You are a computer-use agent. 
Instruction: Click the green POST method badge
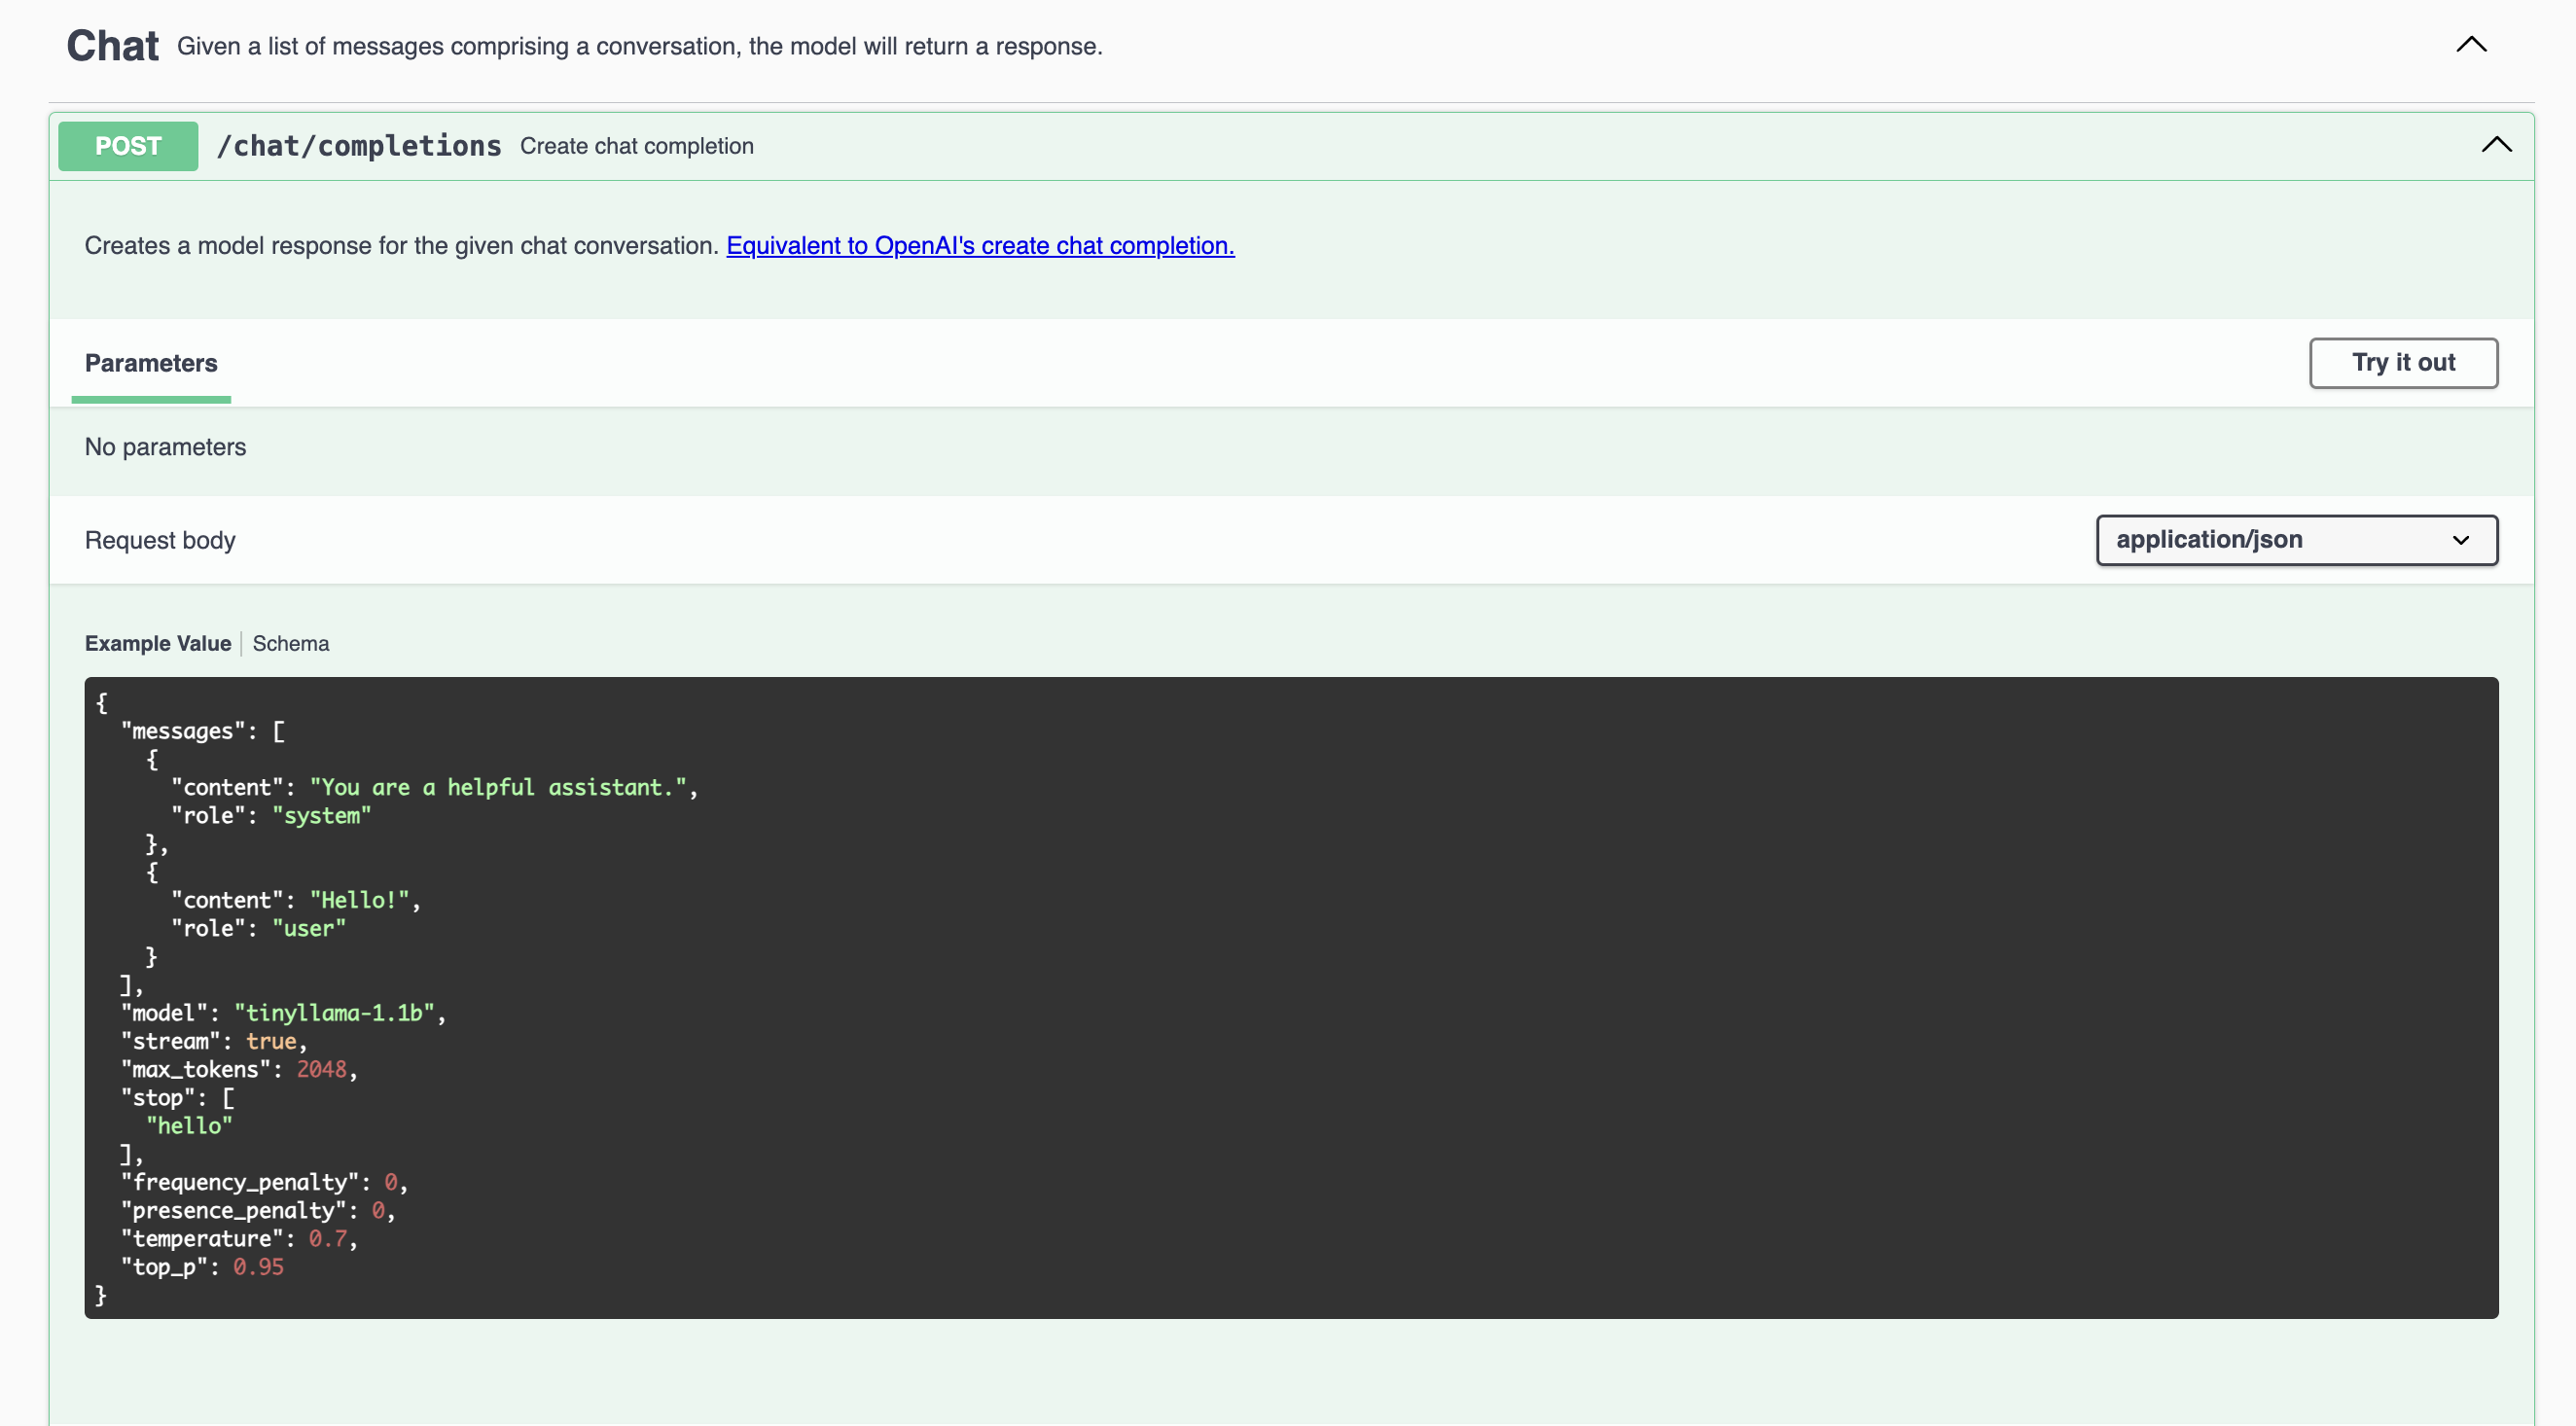coord(127,146)
